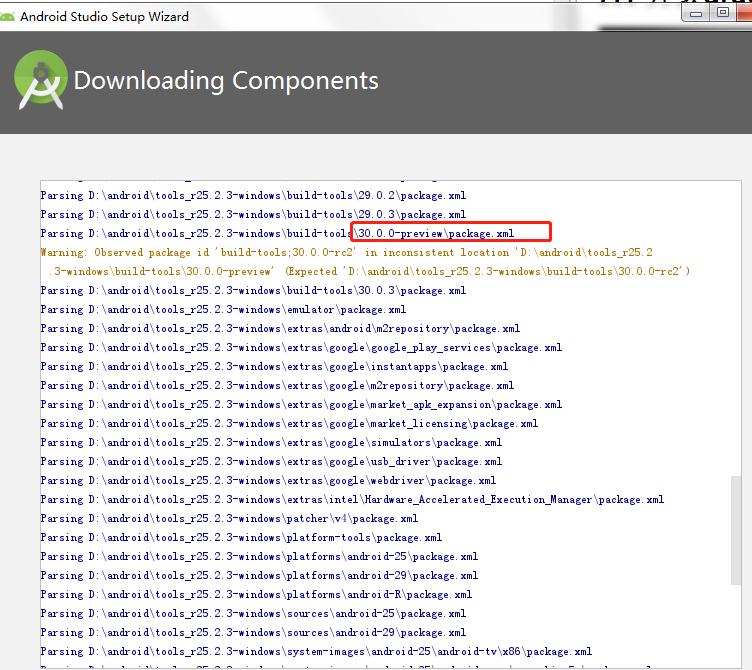Click the android-tv\x86 system-images log line
This screenshot has height=670, width=752.
pyautogui.click(x=315, y=652)
